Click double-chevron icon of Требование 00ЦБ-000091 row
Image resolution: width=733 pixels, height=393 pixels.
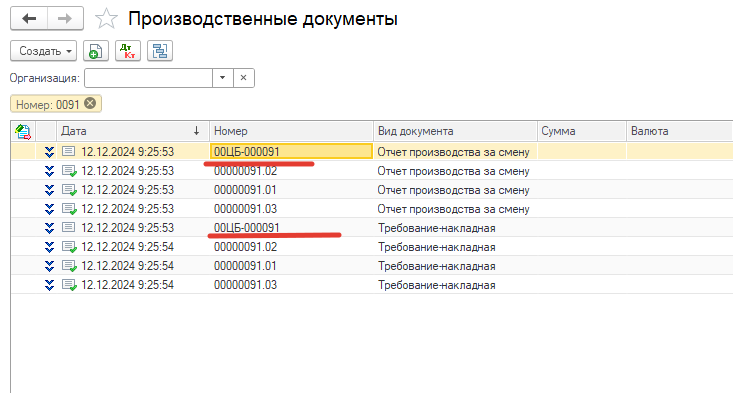coord(49,228)
